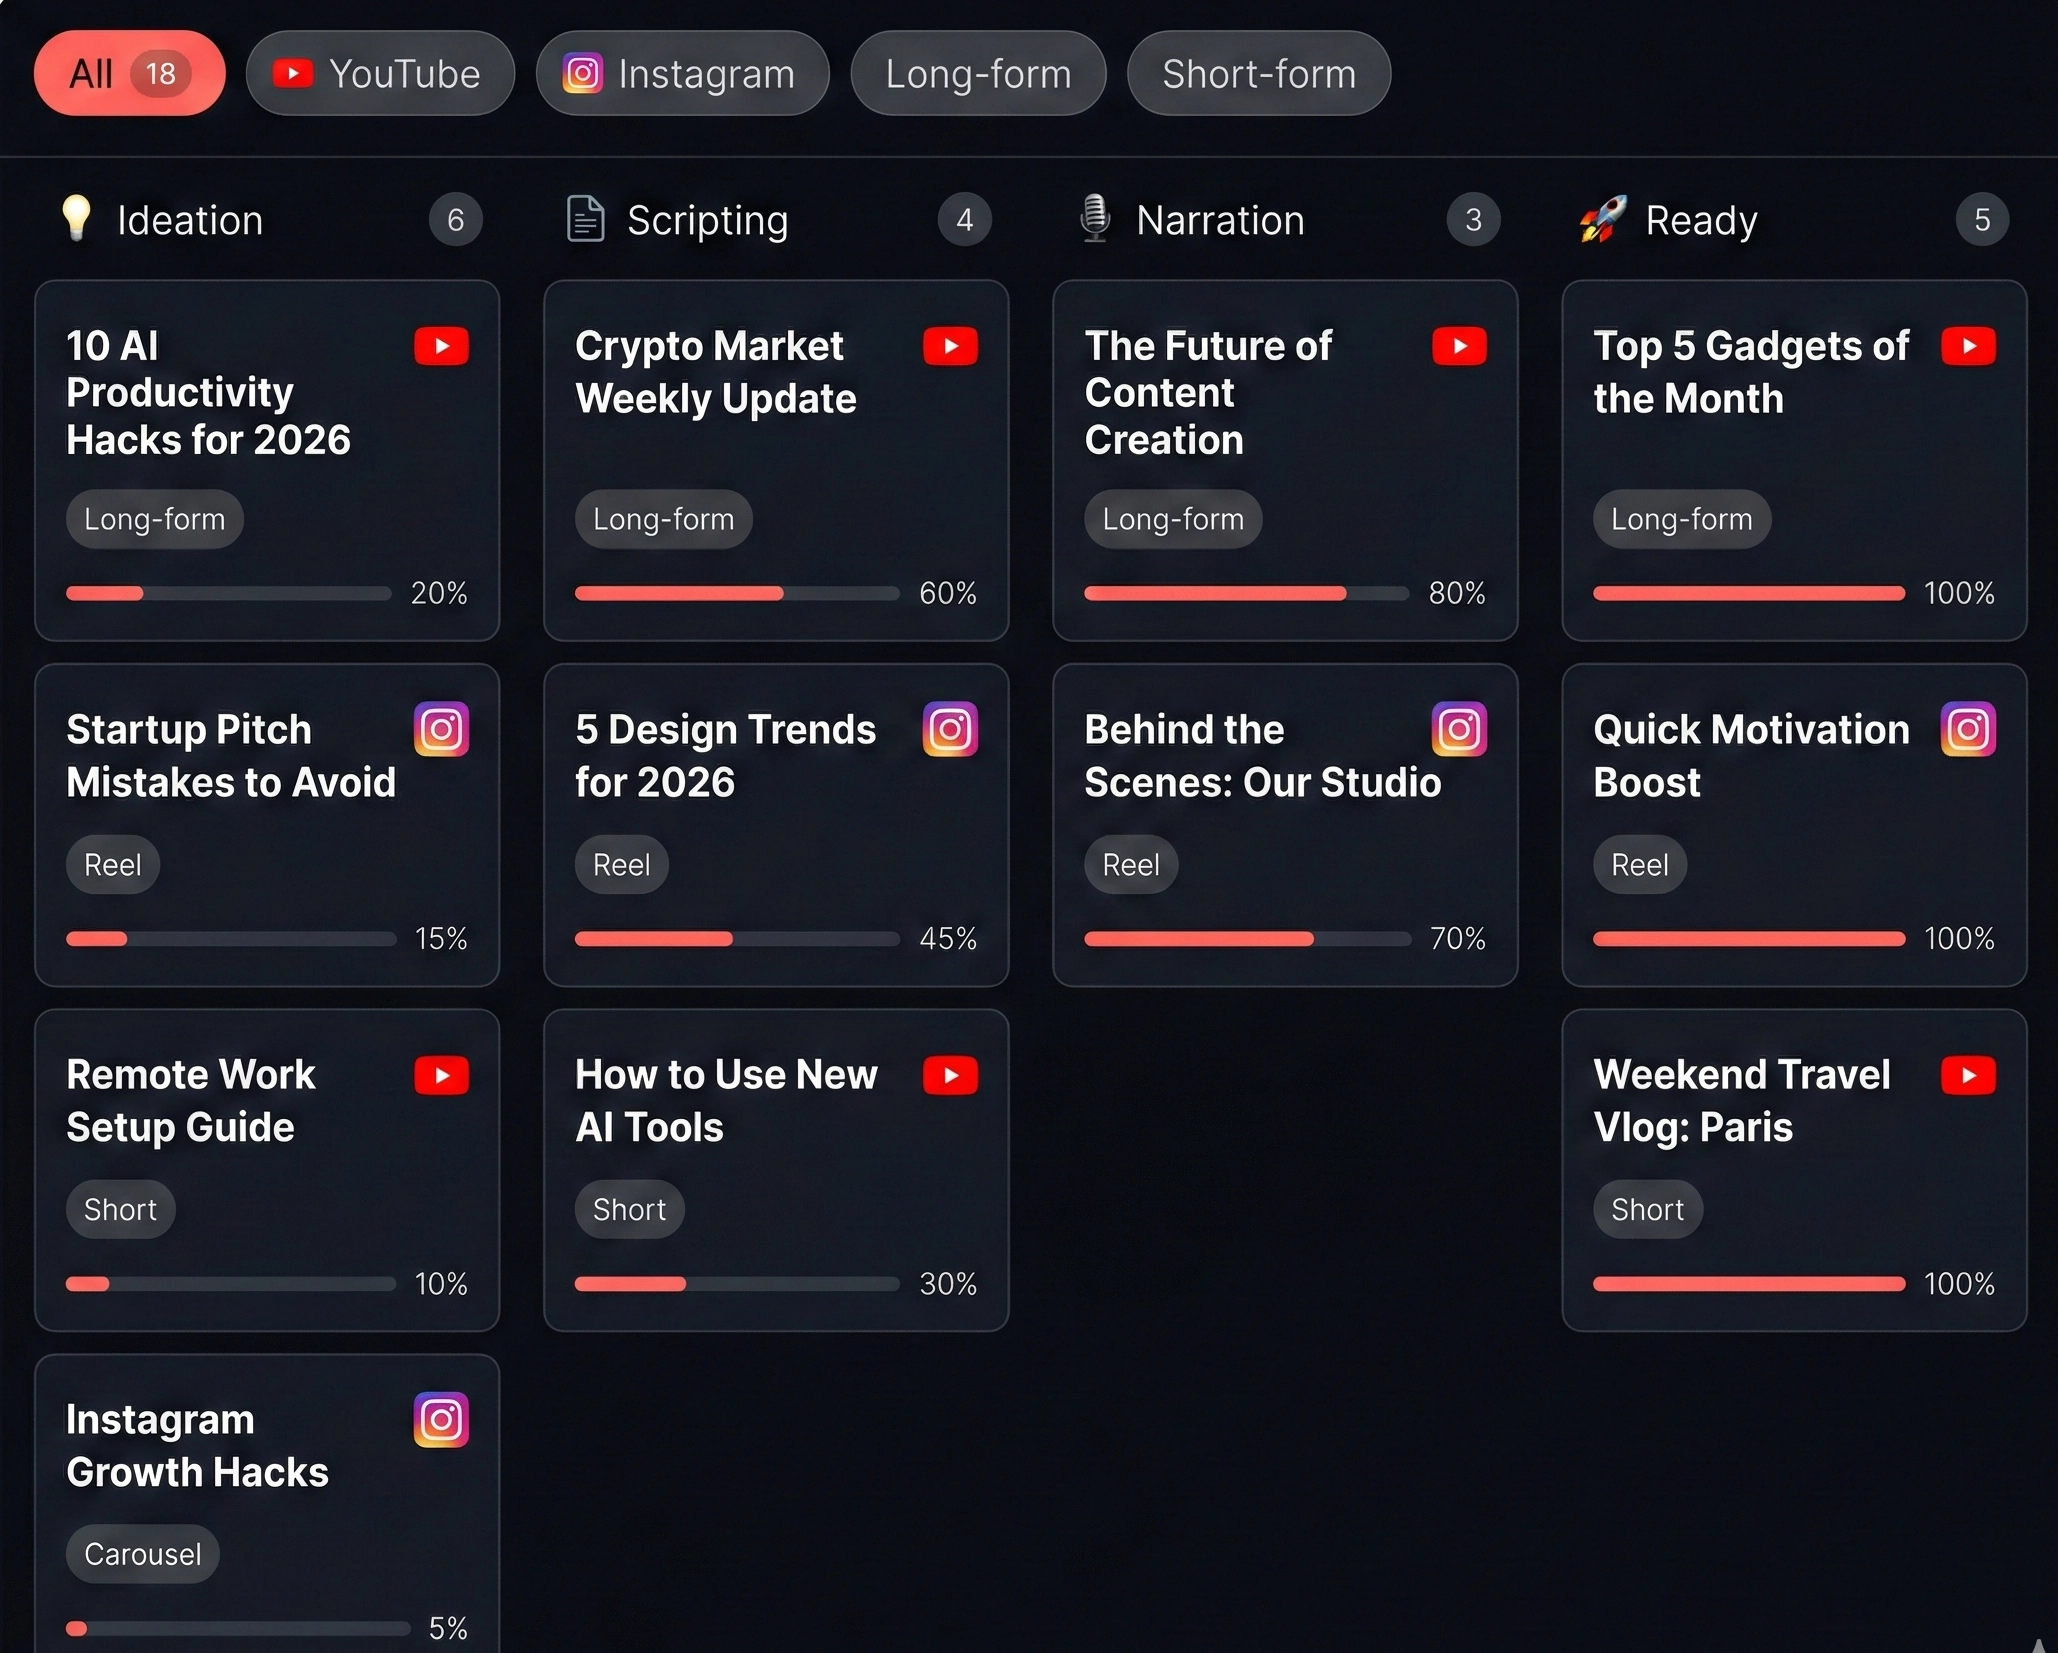Click the microphone icon beside Narration
This screenshot has height=1653, width=2058.
coord(1095,218)
